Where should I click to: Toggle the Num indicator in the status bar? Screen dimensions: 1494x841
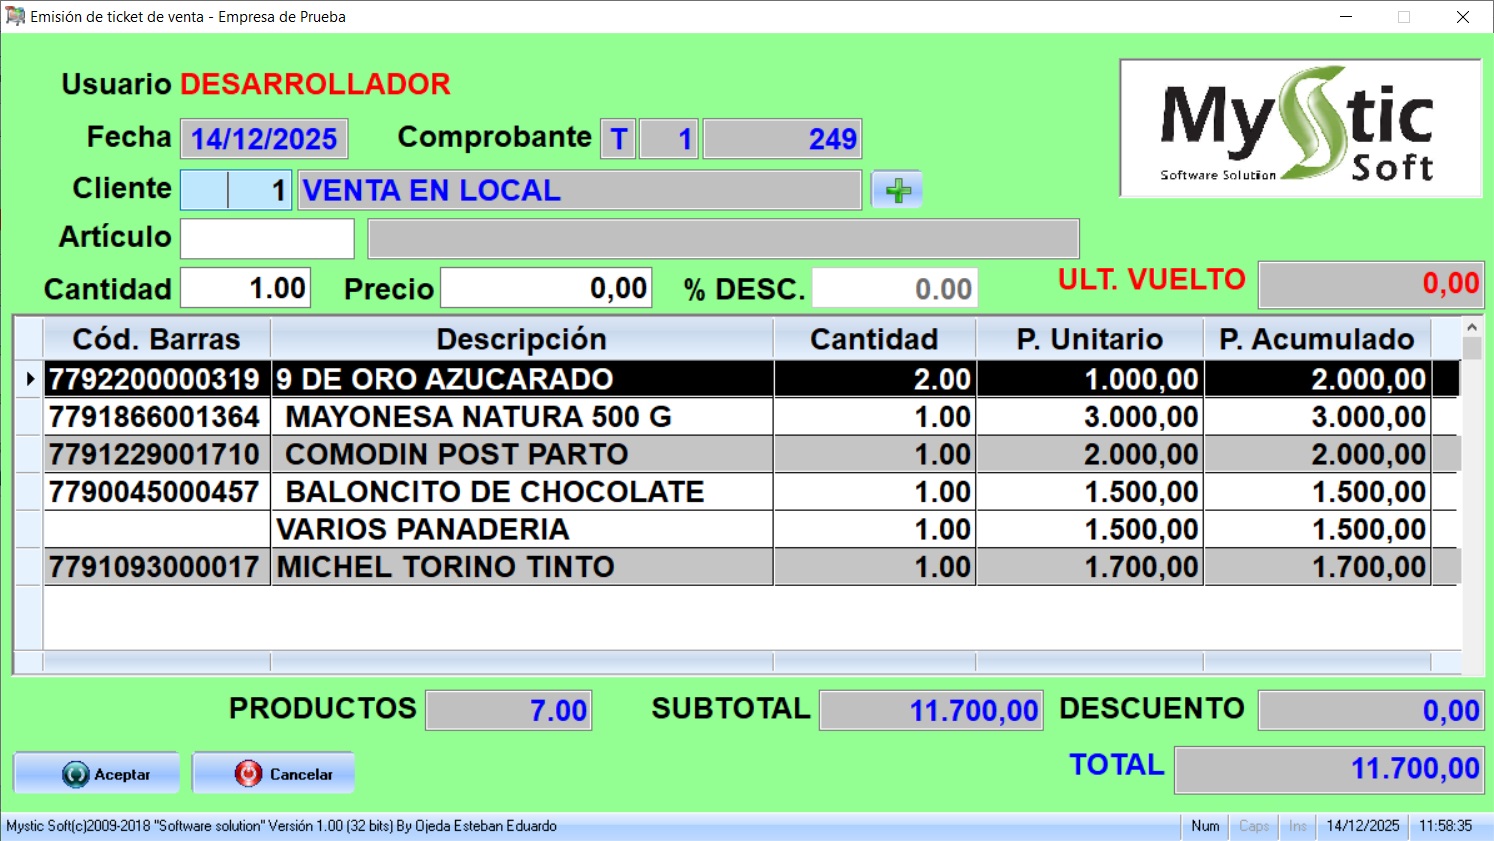click(1205, 826)
